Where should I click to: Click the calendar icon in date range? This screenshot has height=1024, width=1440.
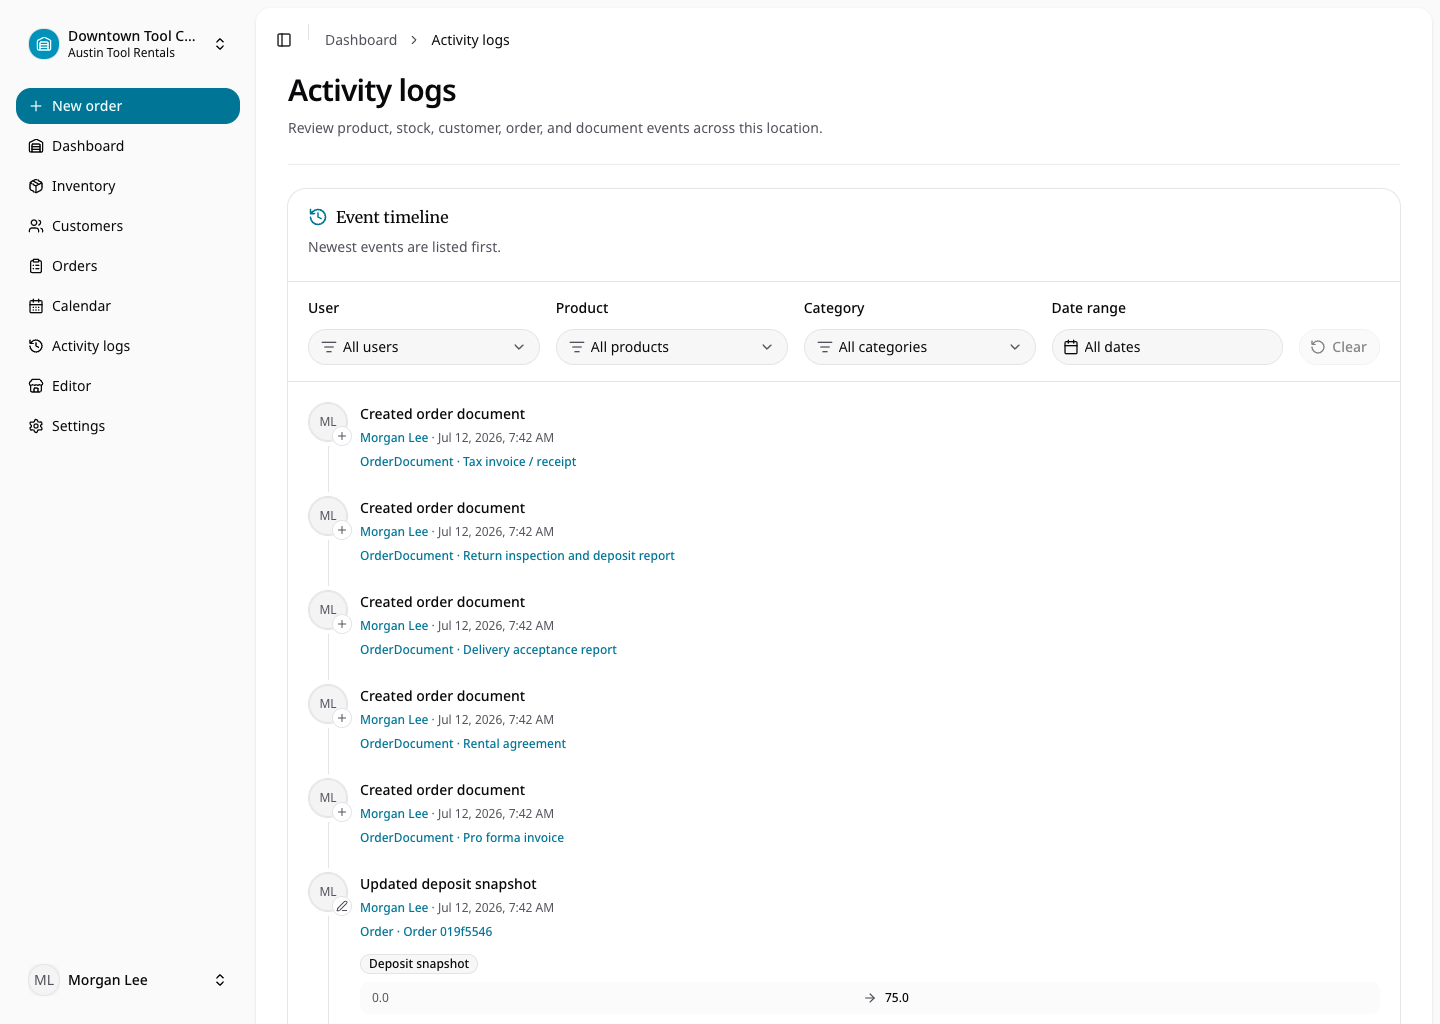click(x=1071, y=347)
